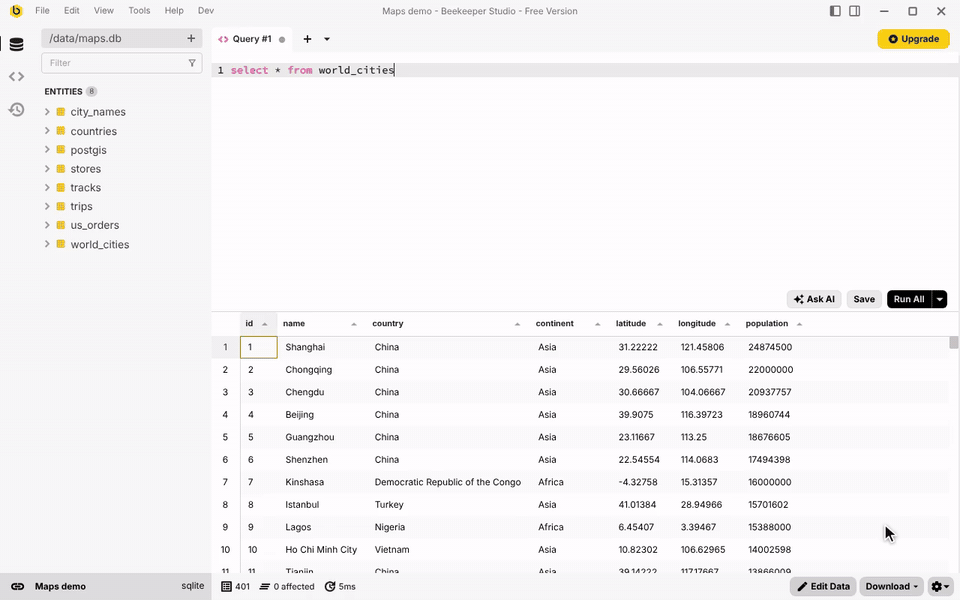960x600 pixels.
Task: Click in the SQL query editor line
Action: click(x=585, y=70)
